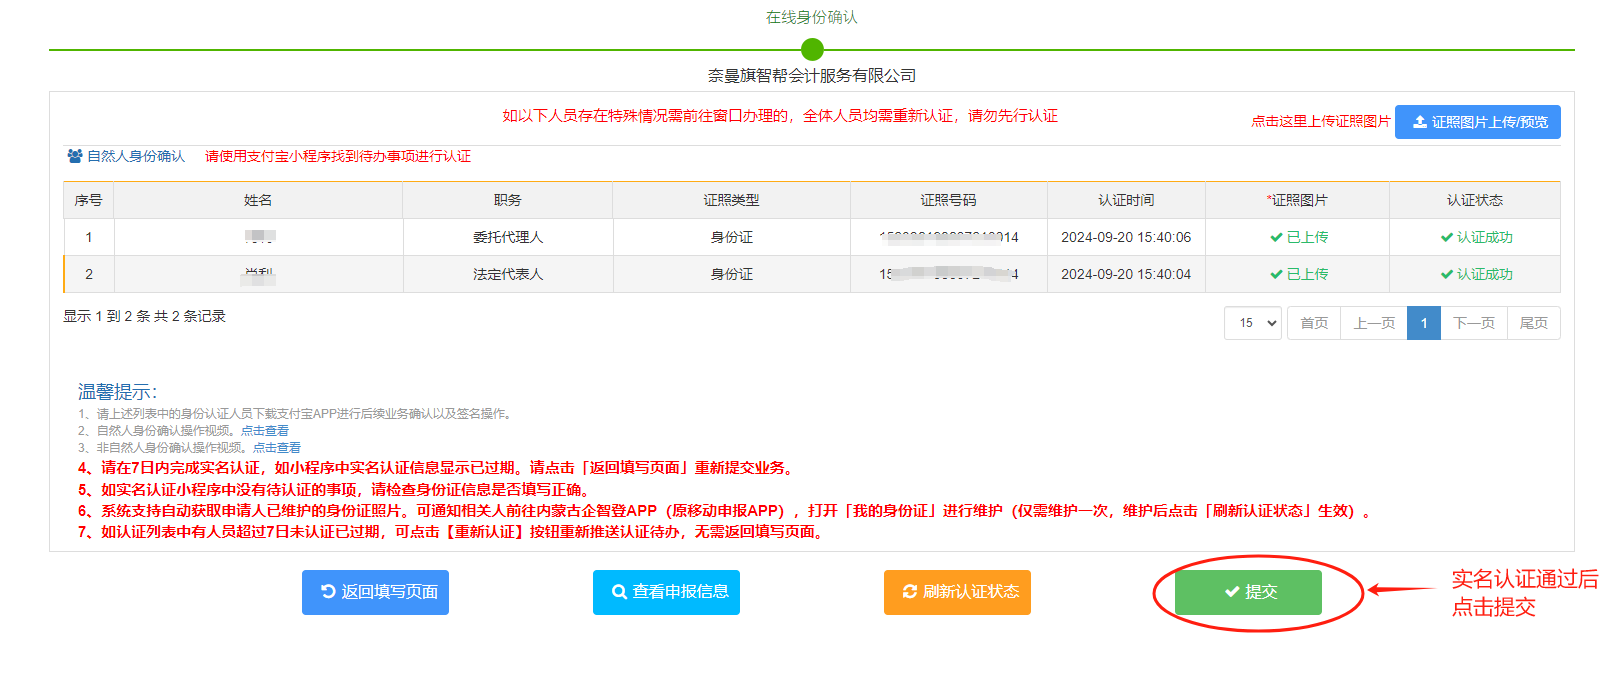The image size is (1606, 688).
Task: Go to 下一页 next page
Action: (x=1473, y=323)
